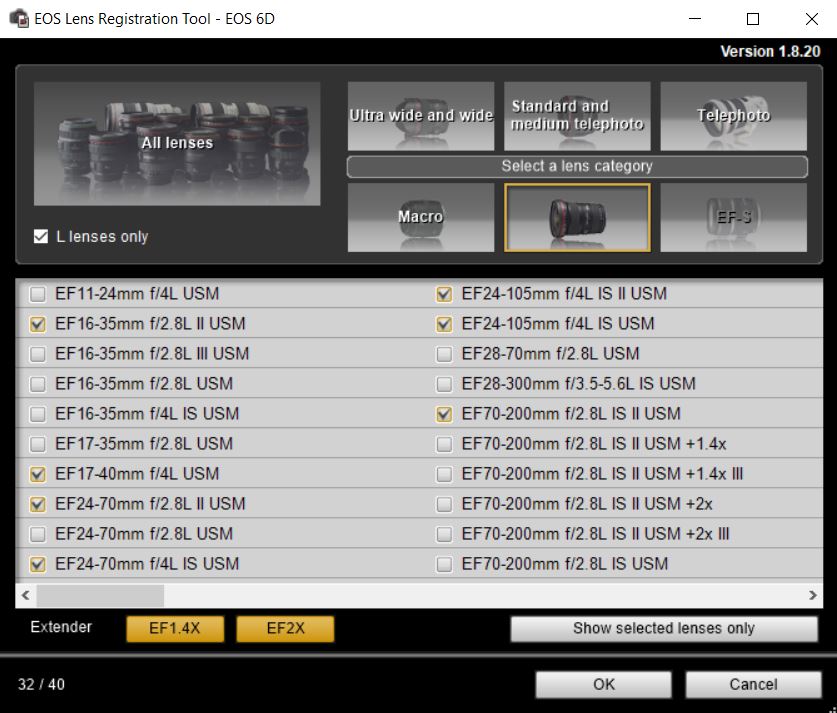Uncheck EF24-70mm f/2.8L II USM lens
Viewport: 837px width, 713px height.
[x=37, y=504]
